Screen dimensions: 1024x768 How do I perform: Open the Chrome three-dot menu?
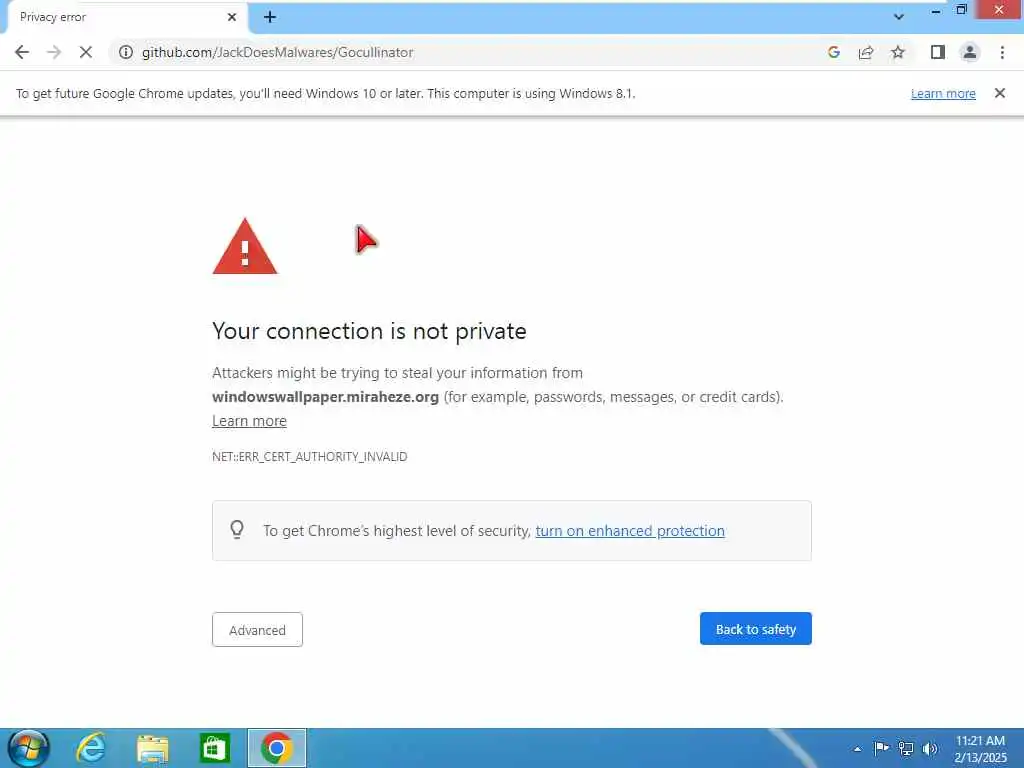[x=1002, y=52]
